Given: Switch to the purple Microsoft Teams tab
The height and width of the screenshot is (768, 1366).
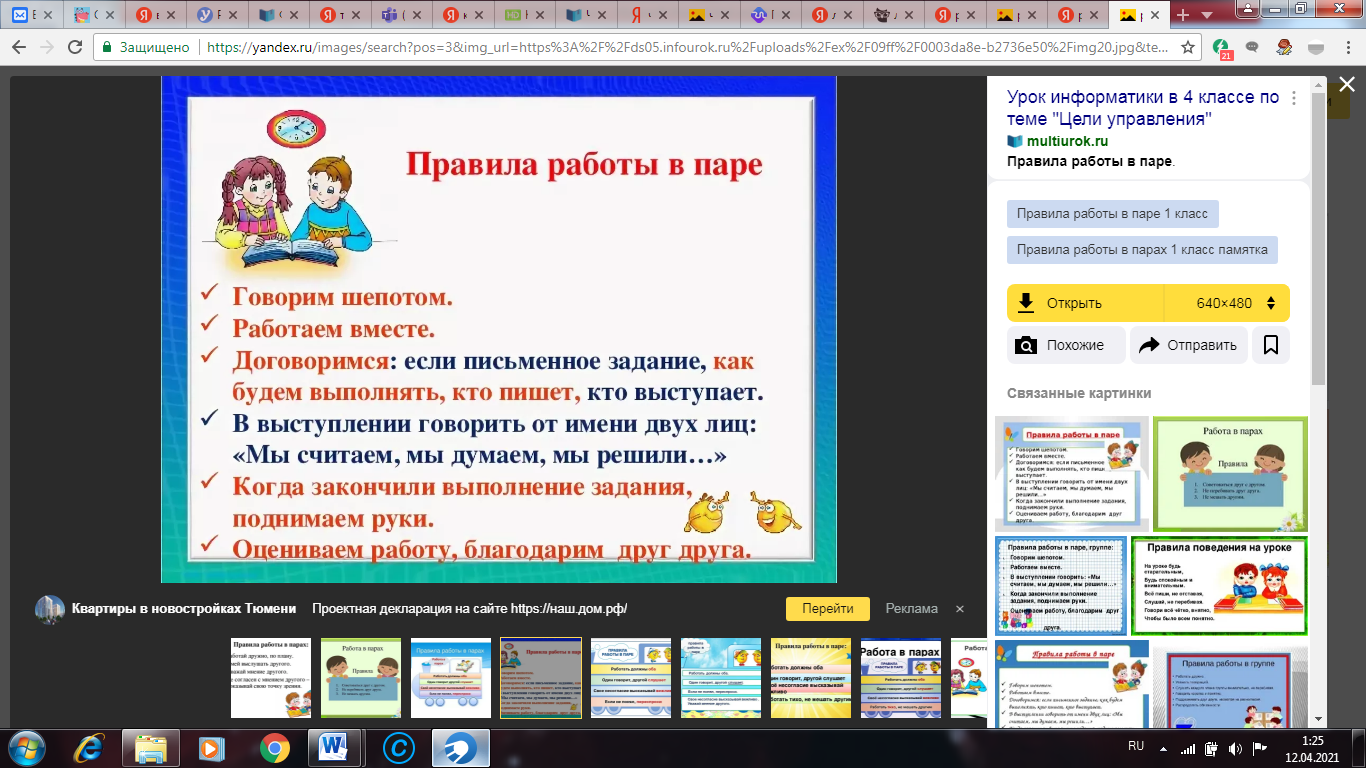Looking at the screenshot, I should [402, 15].
